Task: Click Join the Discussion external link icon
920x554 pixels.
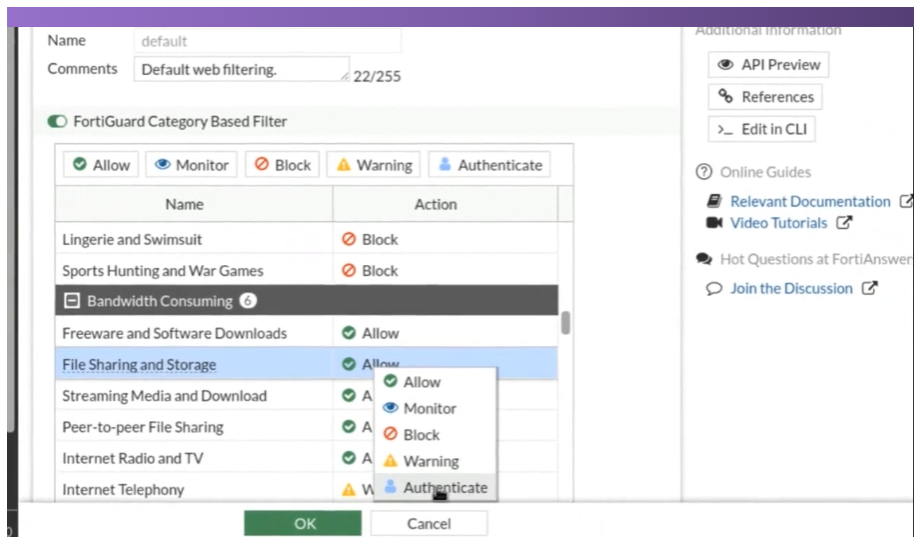Action: click(x=870, y=288)
